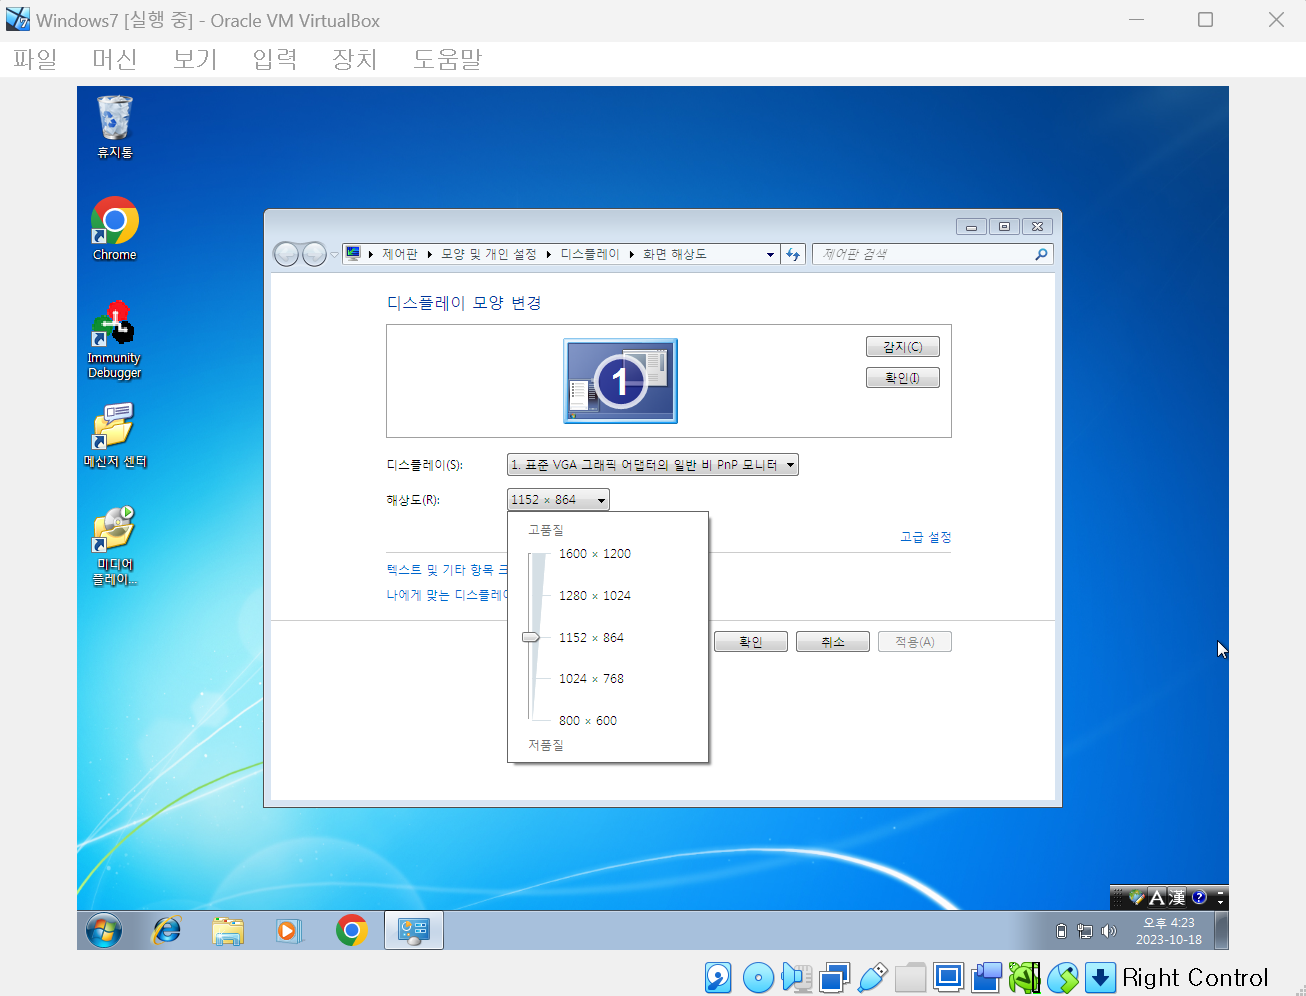This screenshot has height=996, width=1306.
Task: Click the VirtualBox display status icon
Action: tap(948, 977)
